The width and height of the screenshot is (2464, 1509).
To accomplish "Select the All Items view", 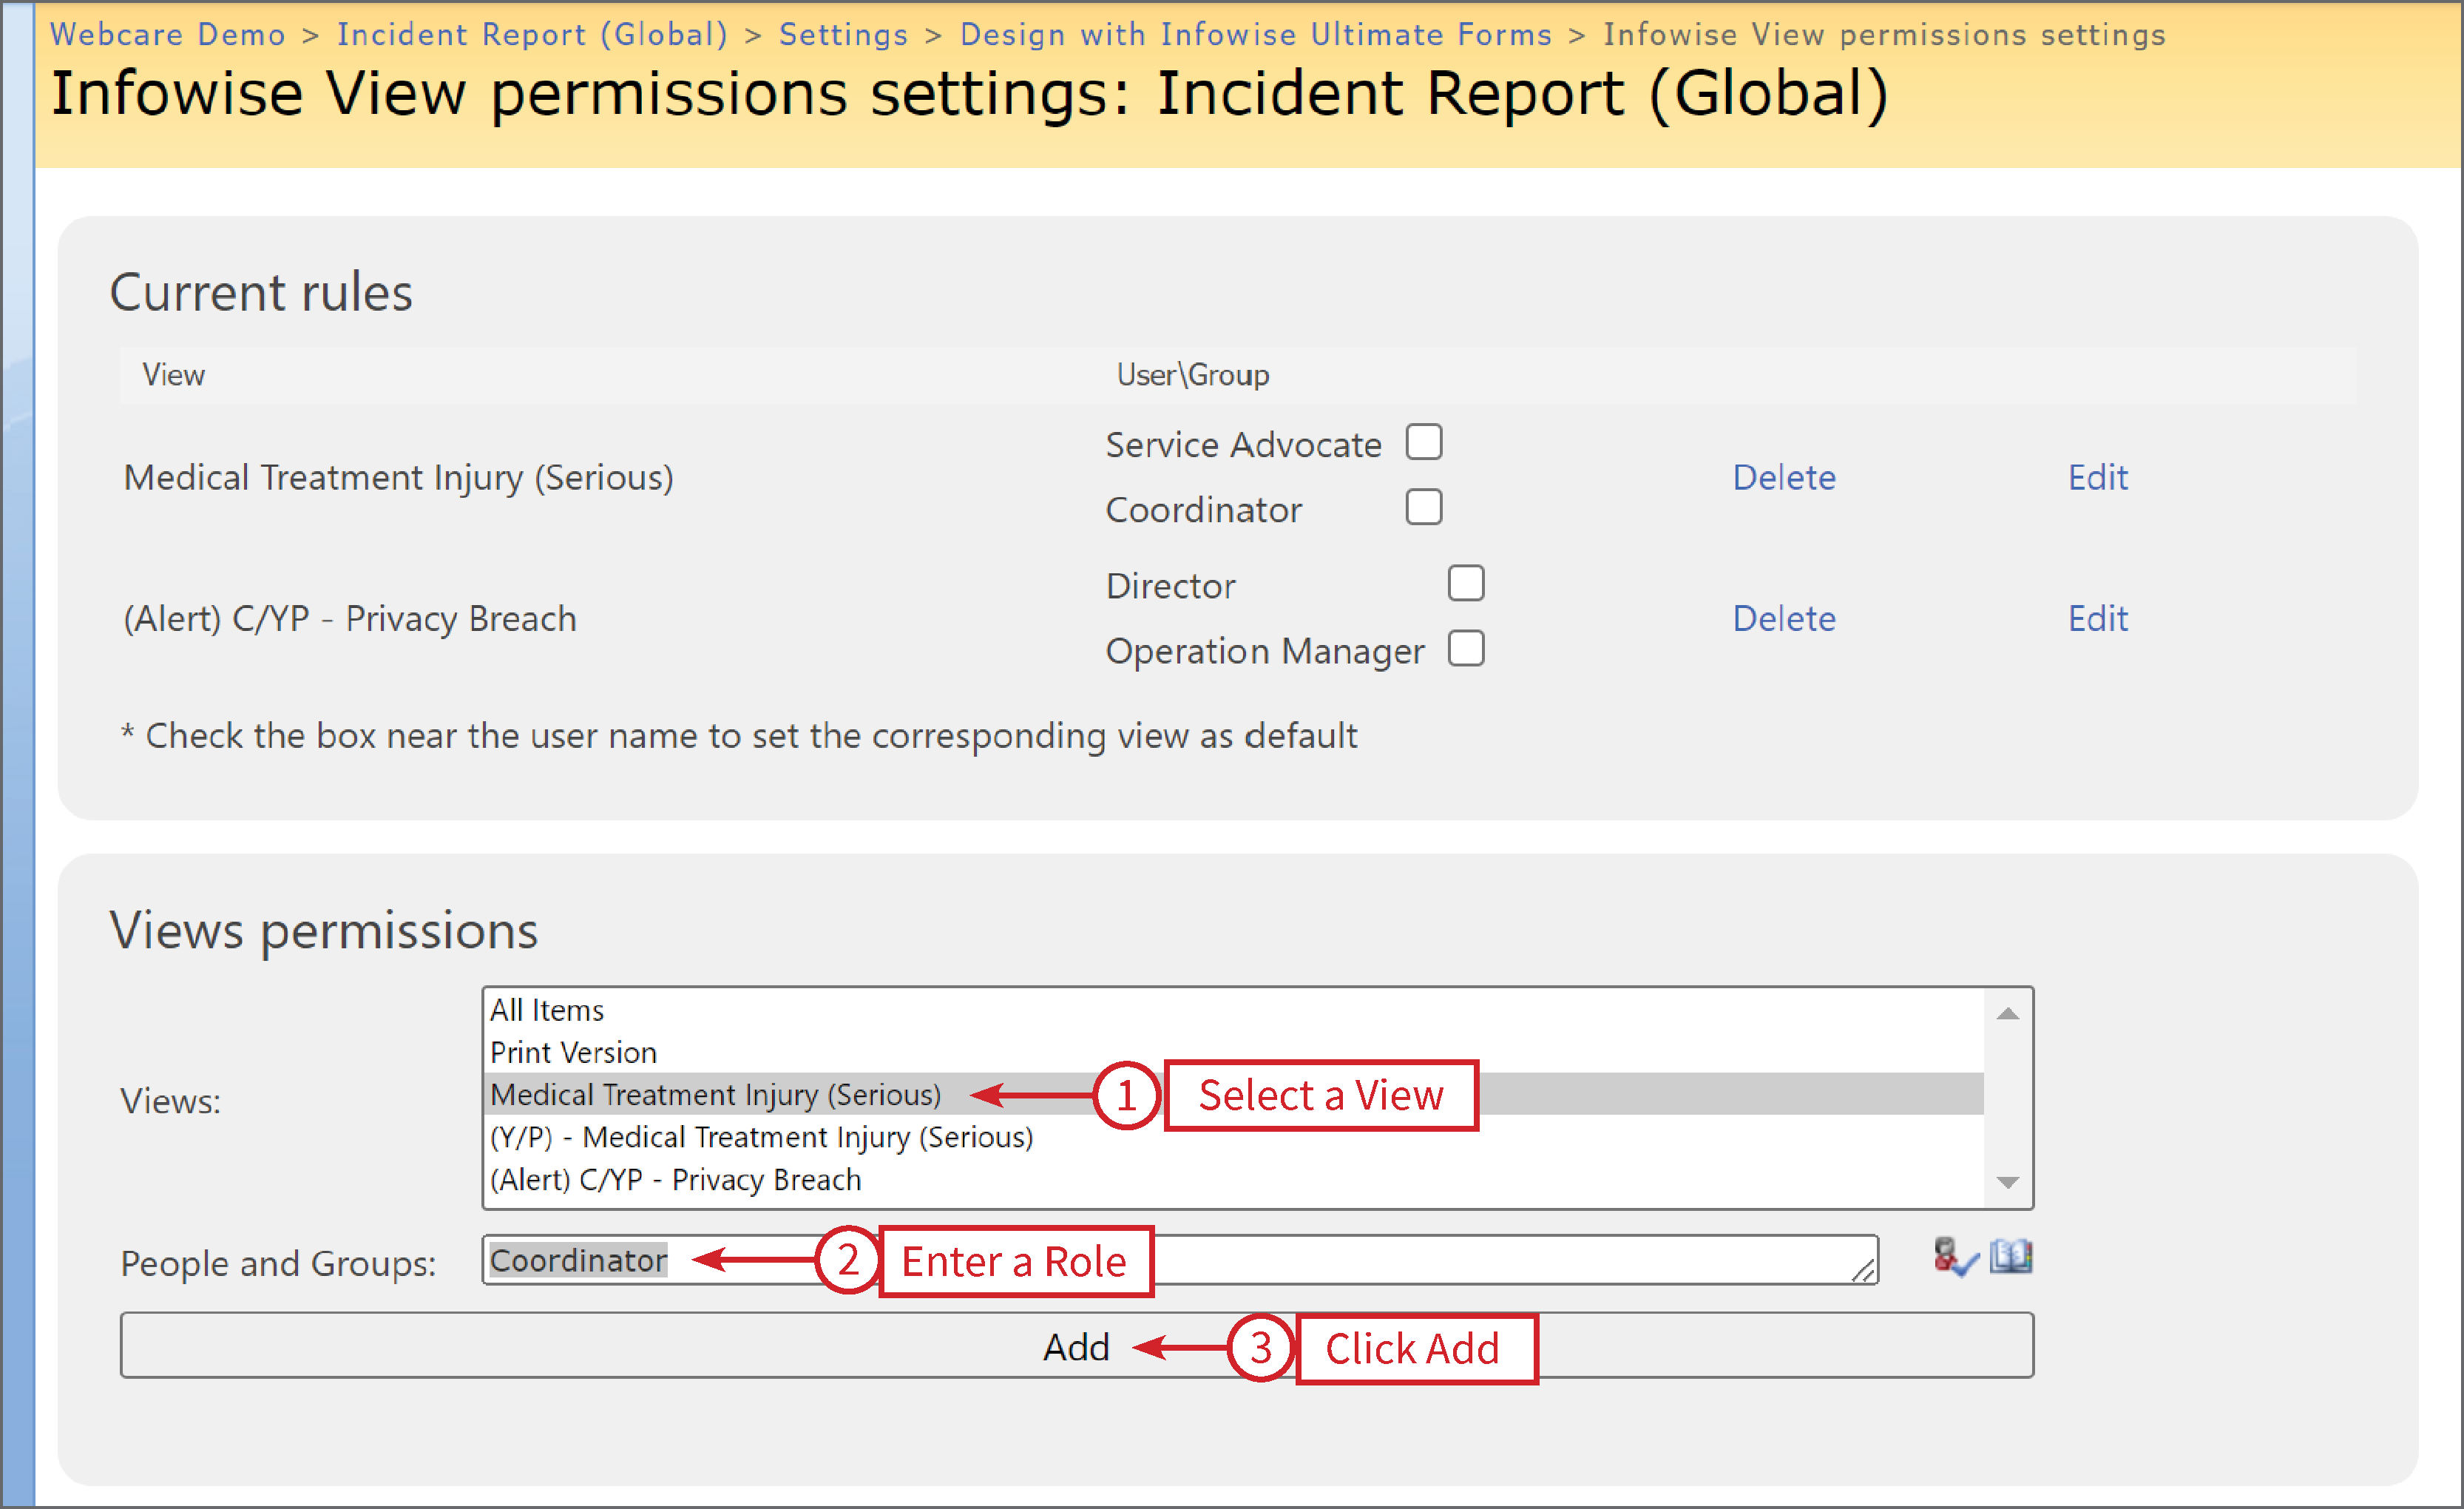I will (x=546, y=1010).
